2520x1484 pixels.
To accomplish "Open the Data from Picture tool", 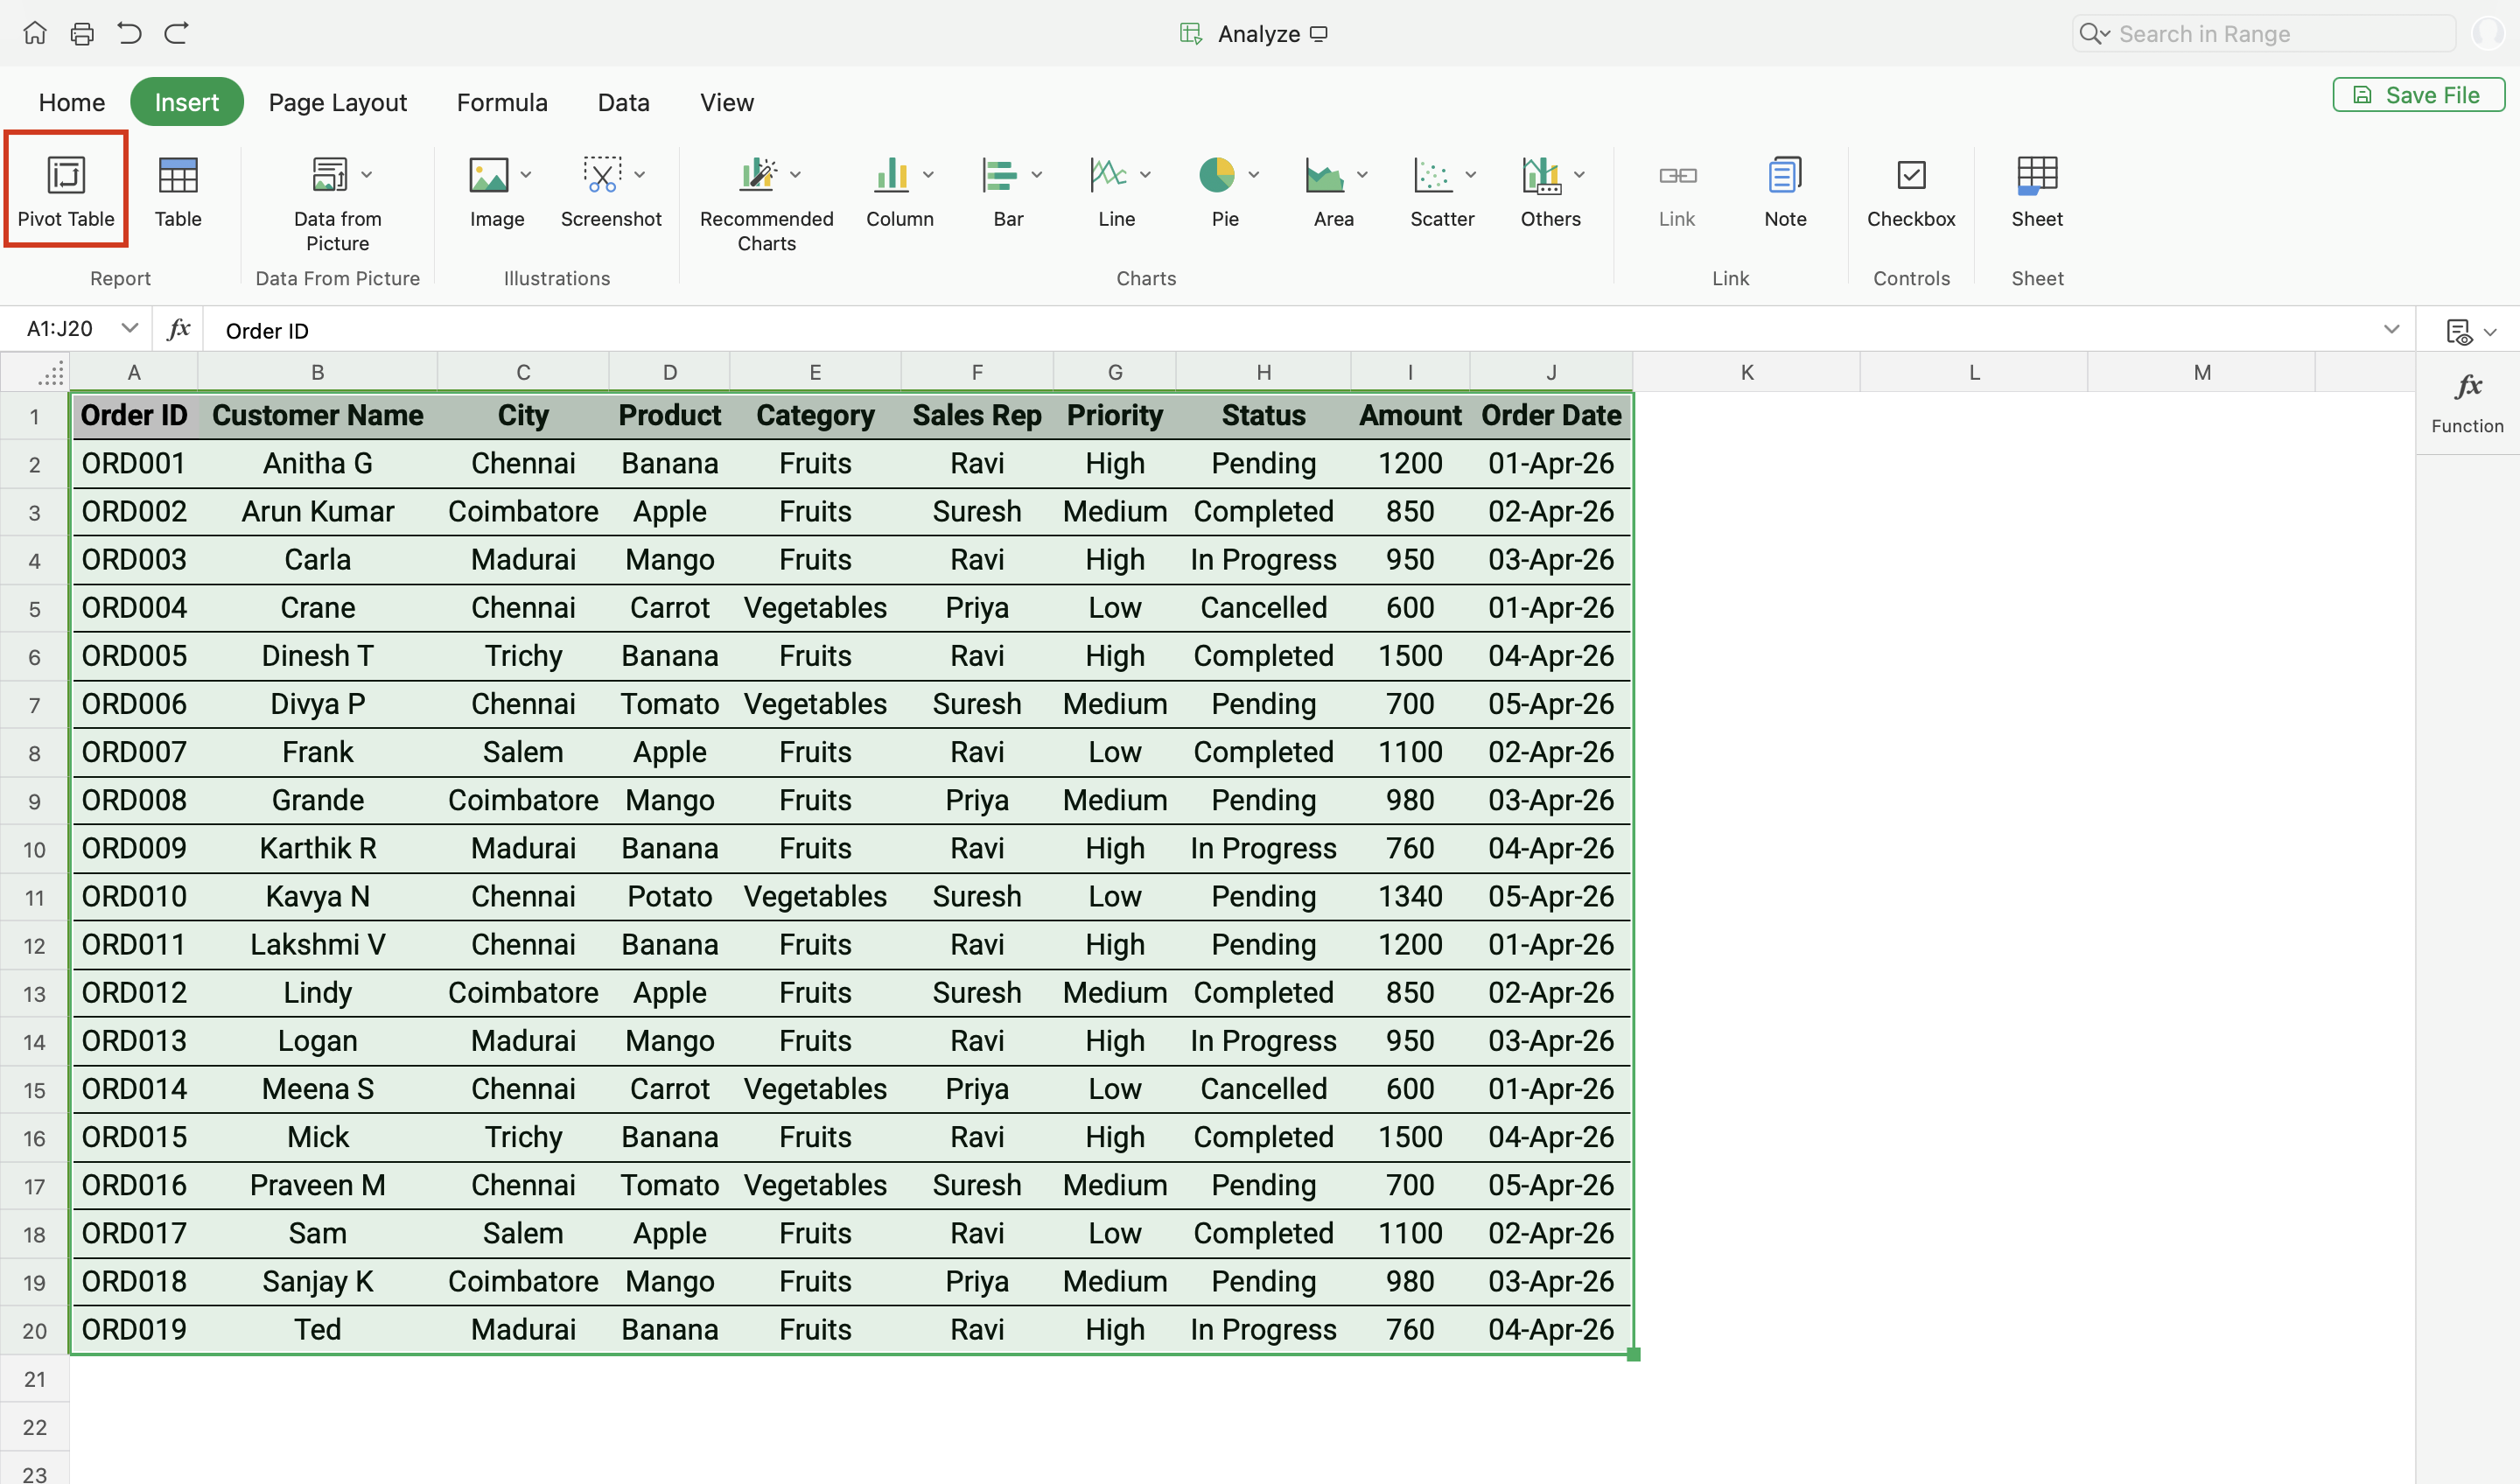I will point(329,176).
